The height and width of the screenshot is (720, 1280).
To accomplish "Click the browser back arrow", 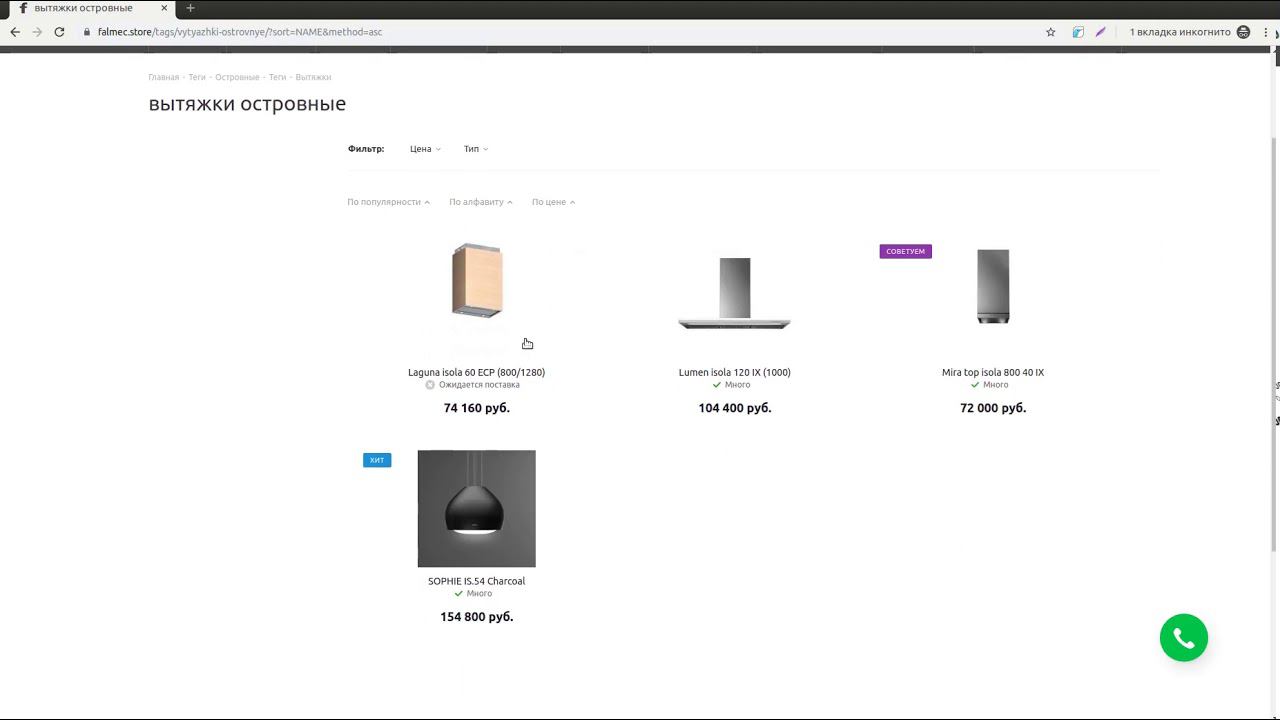I will (x=15, y=32).
